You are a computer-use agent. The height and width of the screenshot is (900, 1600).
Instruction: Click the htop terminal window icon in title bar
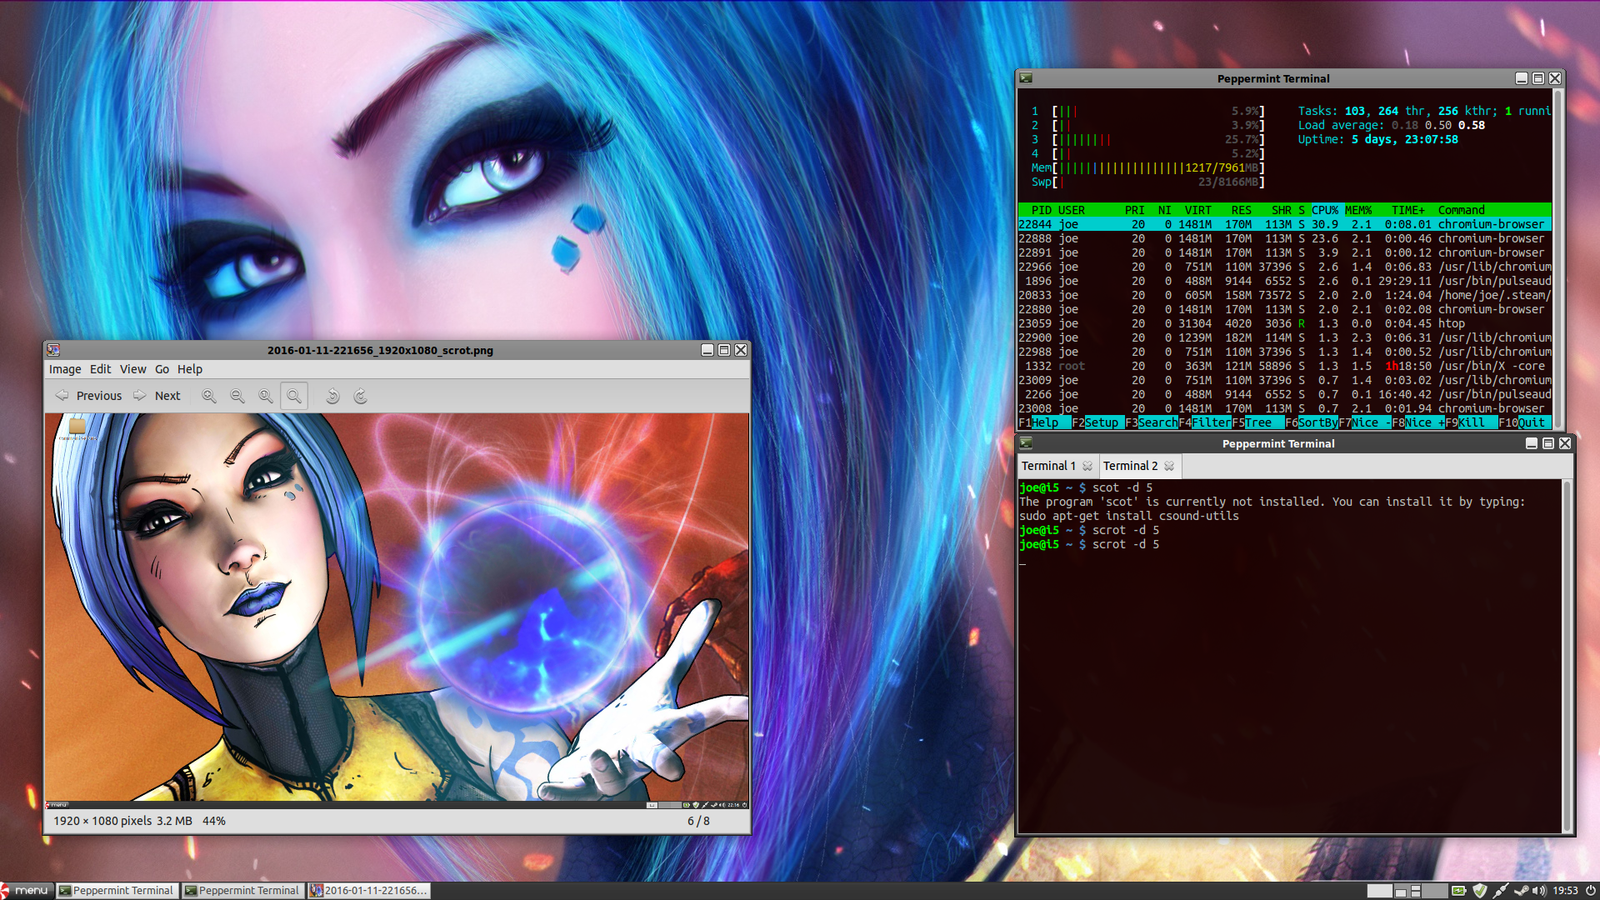(1026, 78)
